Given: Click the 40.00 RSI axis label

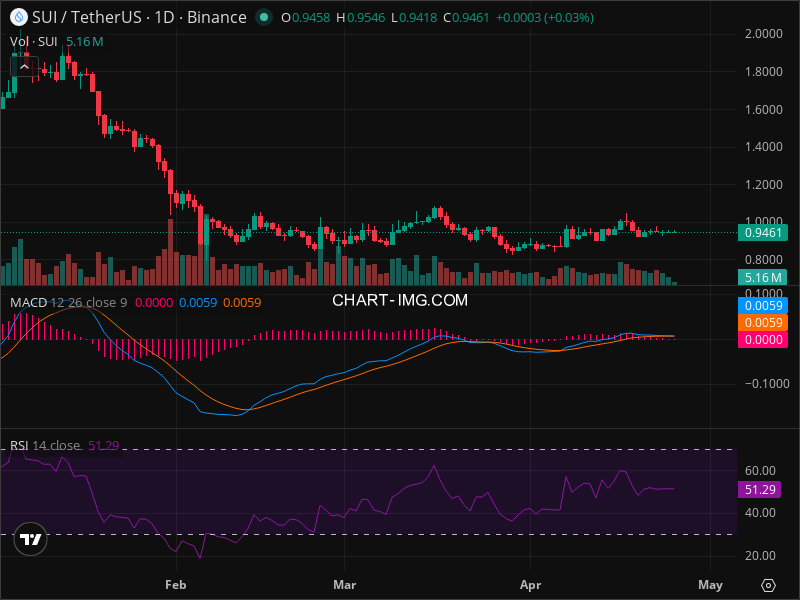Looking at the screenshot, I should (x=760, y=513).
